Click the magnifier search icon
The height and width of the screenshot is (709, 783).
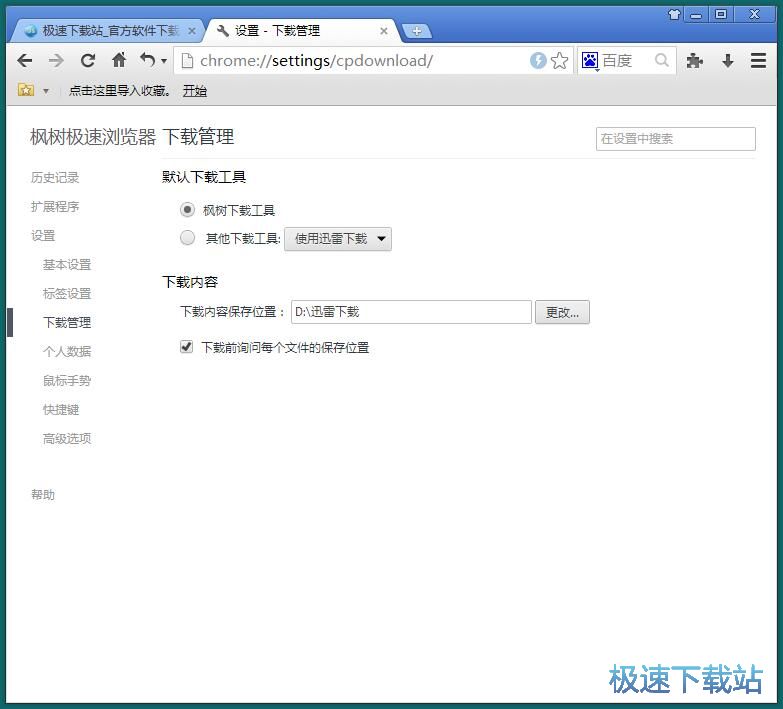coord(662,60)
